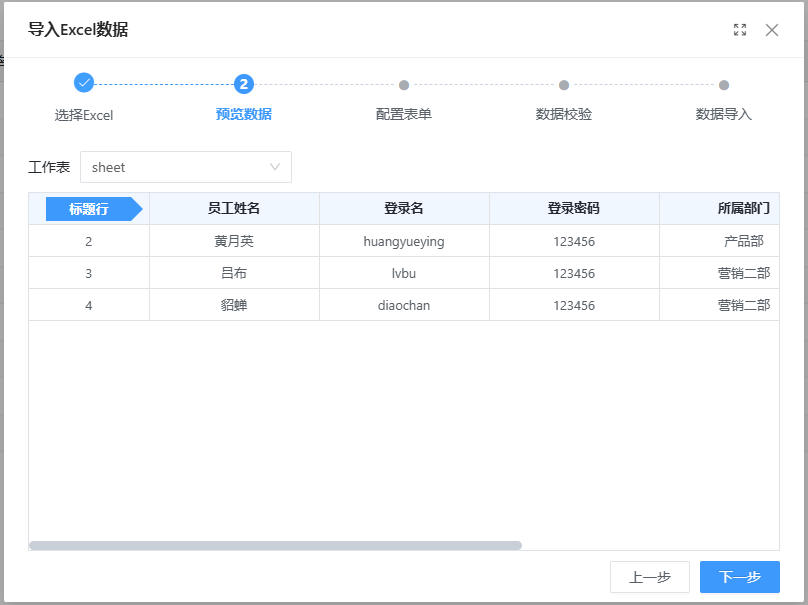808x605 pixels.
Task: Click the 数据校验 step dot
Action: [564, 85]
